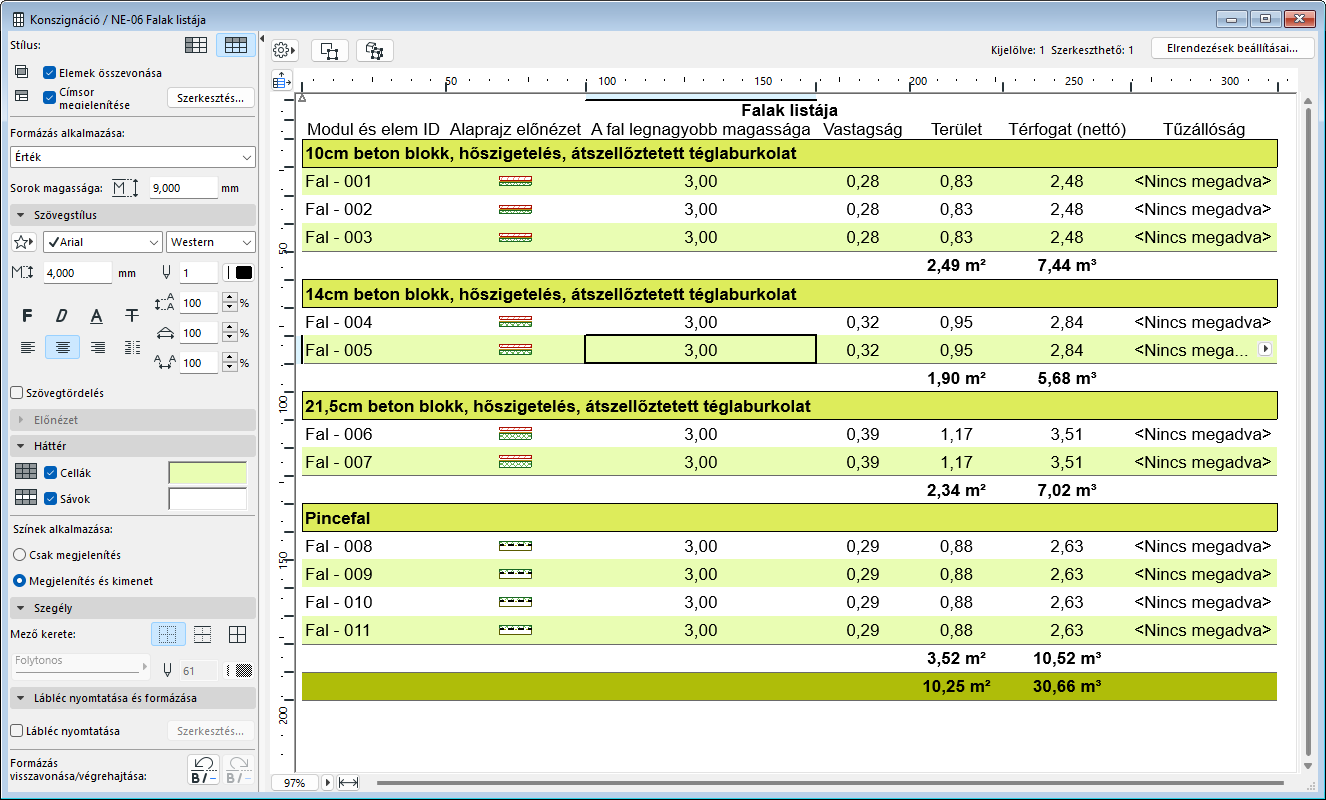Select in 3D view toolbar icon
The height and width of the screenshot is (800, 1326).
[375, 51]
